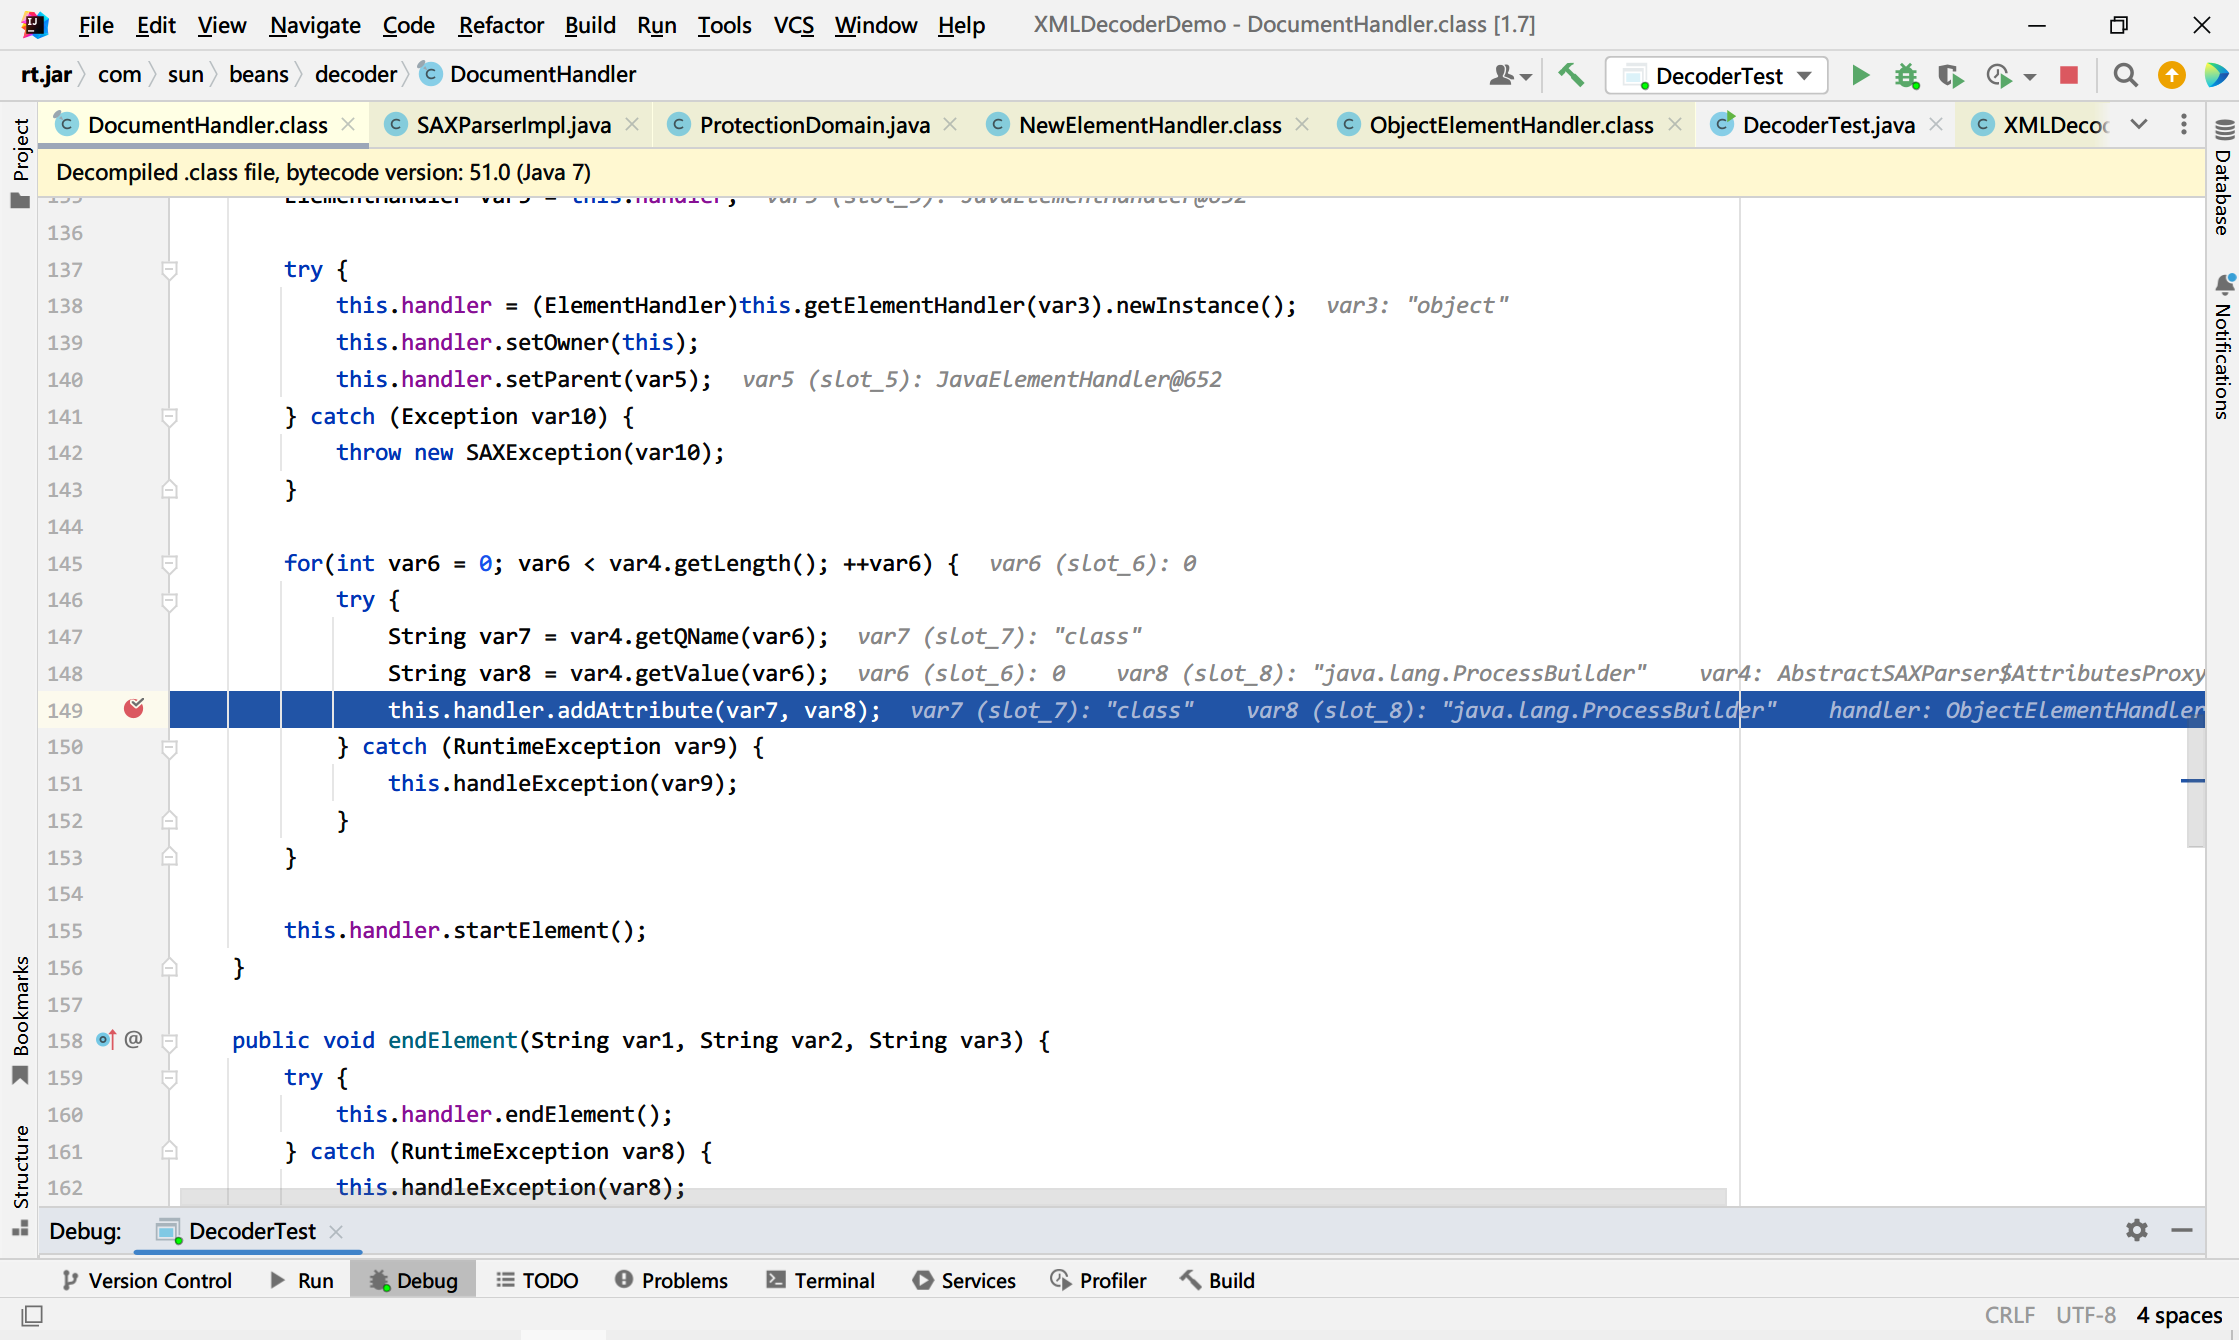This screenshot has height=1340, width=2239.
Task: Open Notifications tool window
Action: [x=2223, y=348]
